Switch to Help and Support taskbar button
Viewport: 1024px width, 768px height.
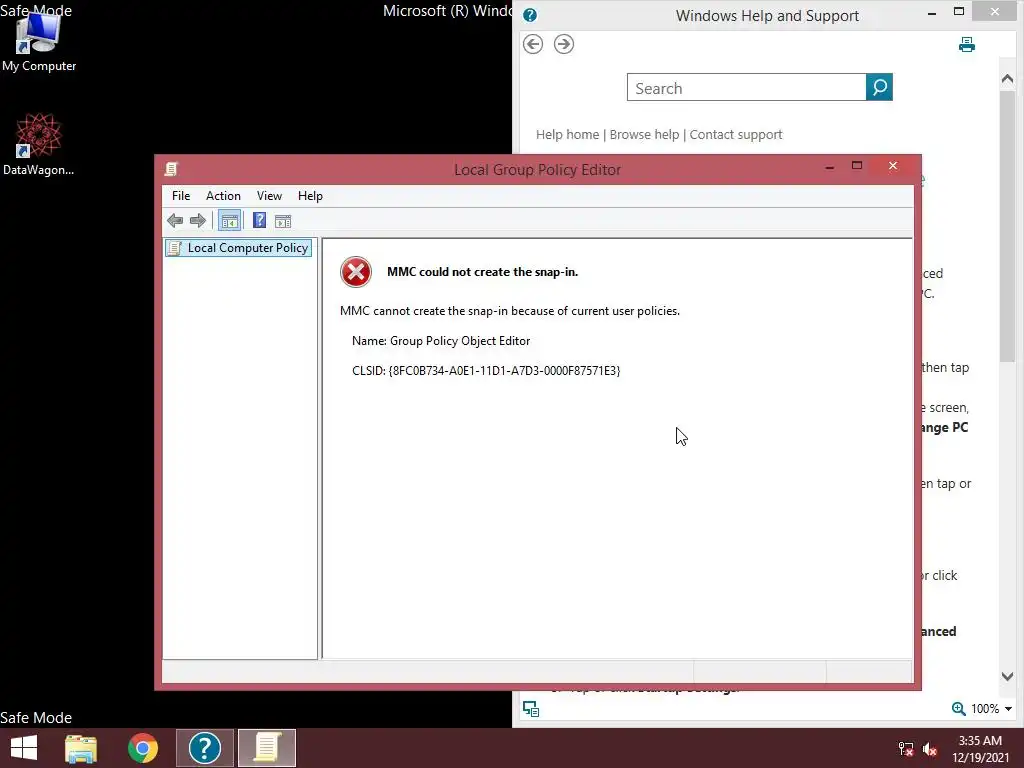pos(204,748)
